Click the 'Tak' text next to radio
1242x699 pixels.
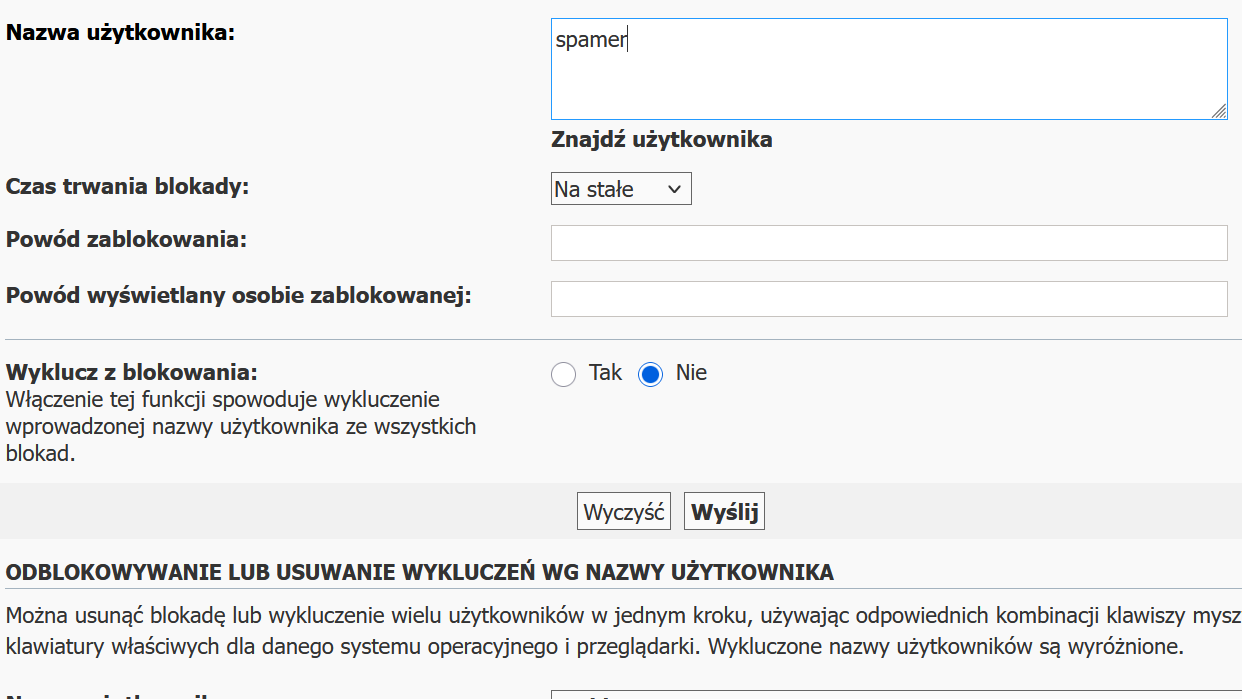point(605,373)
